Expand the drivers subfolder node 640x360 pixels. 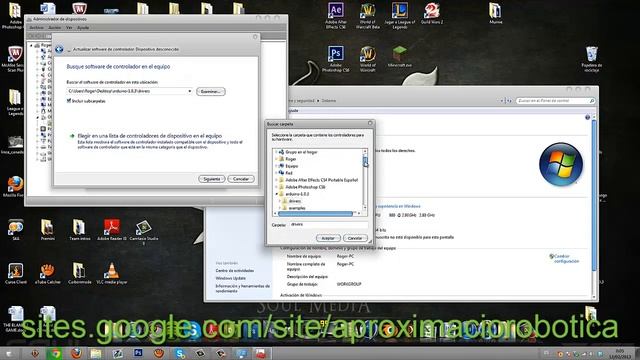click(280, 201)
